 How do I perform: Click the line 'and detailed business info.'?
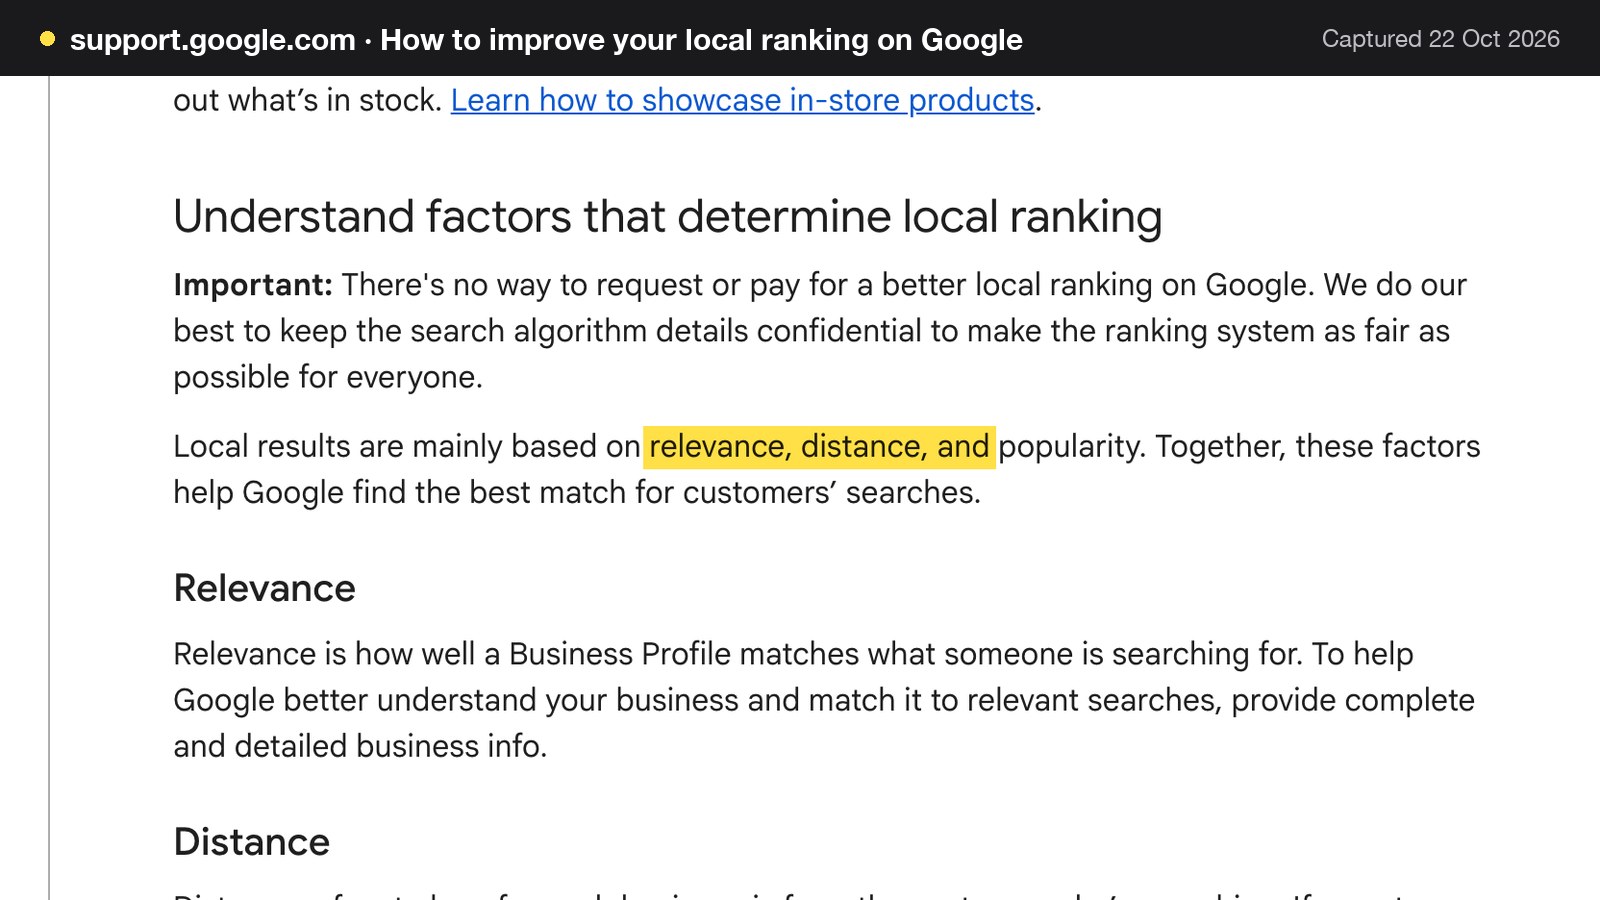click(360, 746)
